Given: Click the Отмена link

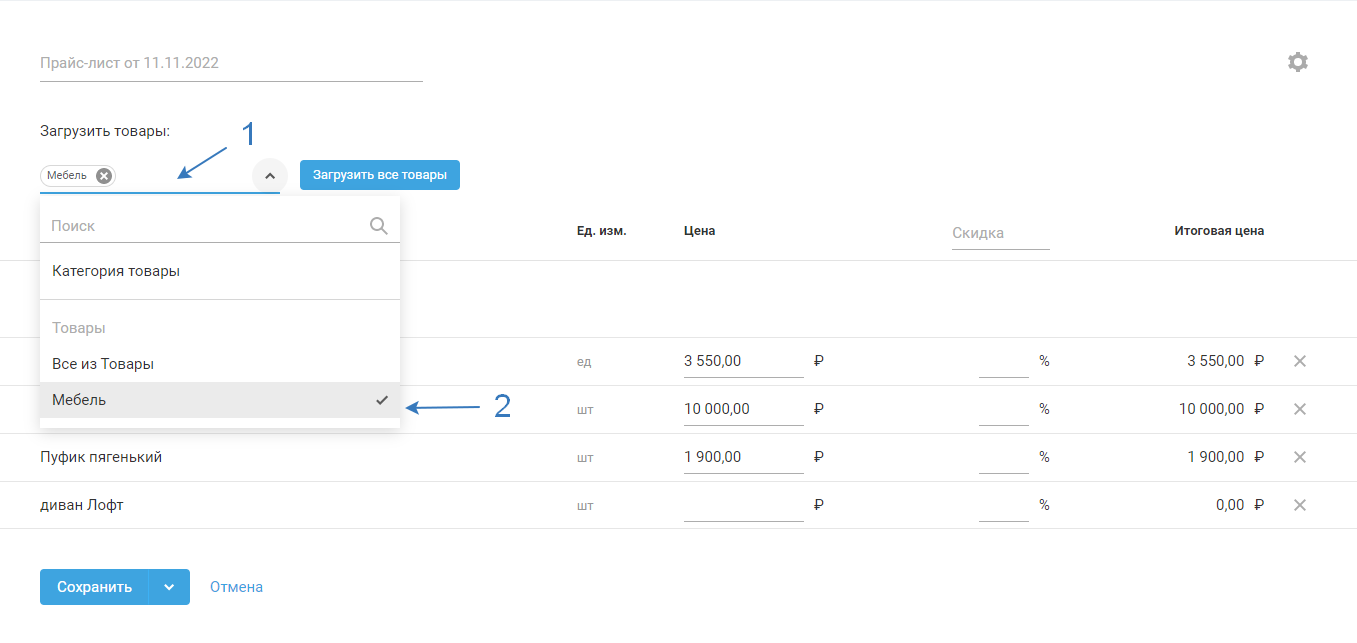Looking at the screenshot, I should (x=236, y=587).
